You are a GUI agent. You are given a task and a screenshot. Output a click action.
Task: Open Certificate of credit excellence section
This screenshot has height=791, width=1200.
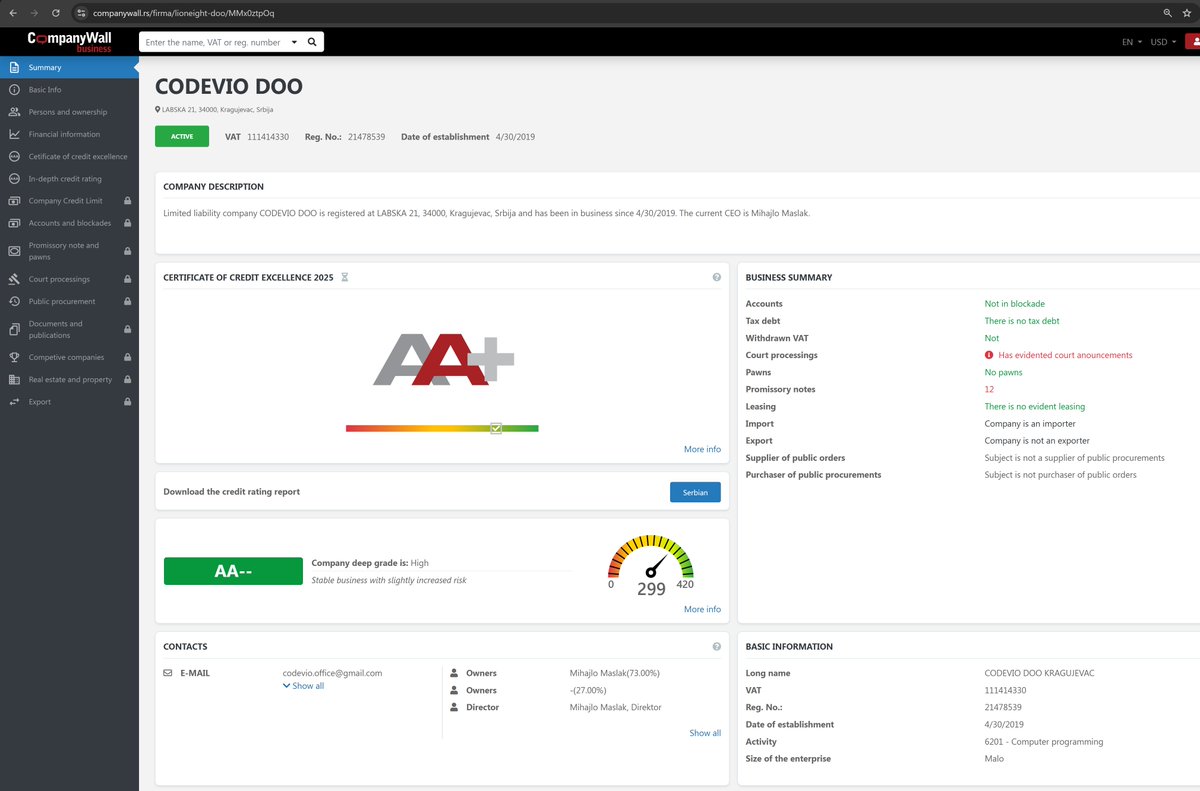(x=69, y=156)
